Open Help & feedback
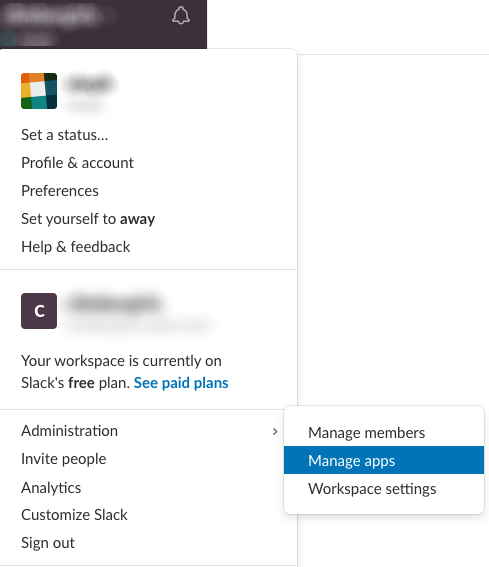Viewport: 489px width, 567px height. pyautogui.click(x=76, y=247)
